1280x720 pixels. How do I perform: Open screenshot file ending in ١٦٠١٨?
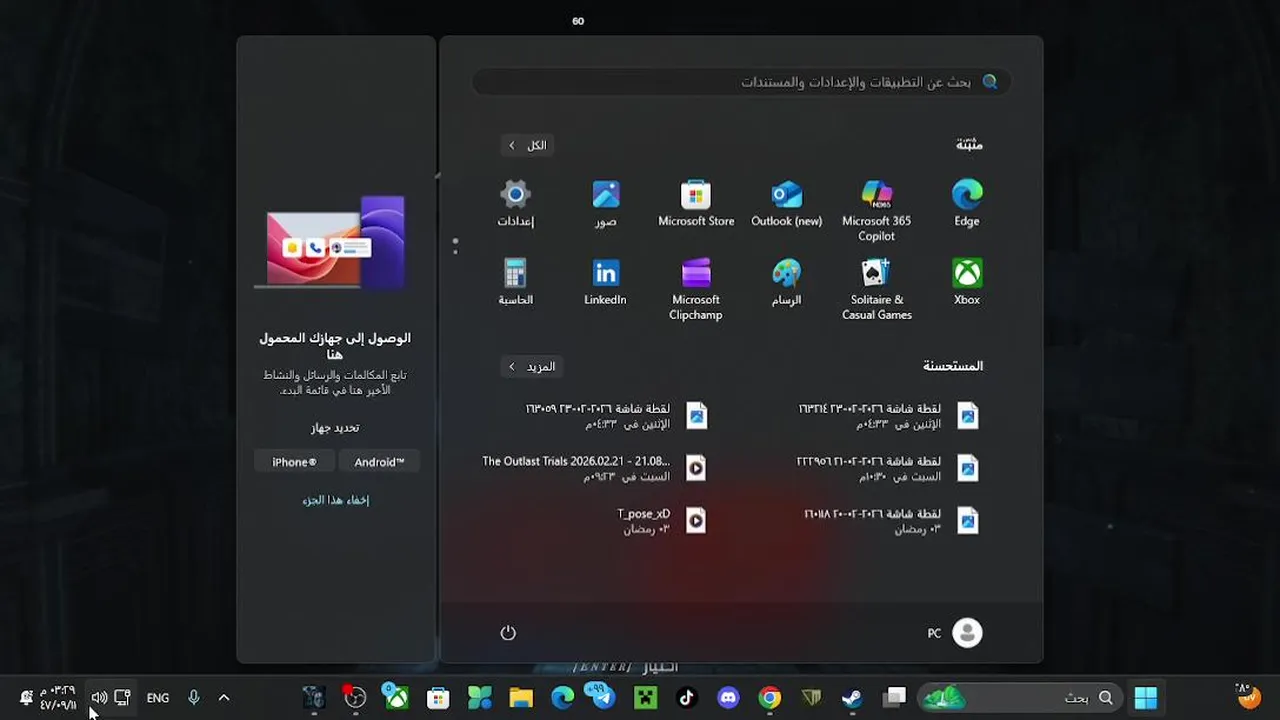pyautogui.click(x=893, y=520)
